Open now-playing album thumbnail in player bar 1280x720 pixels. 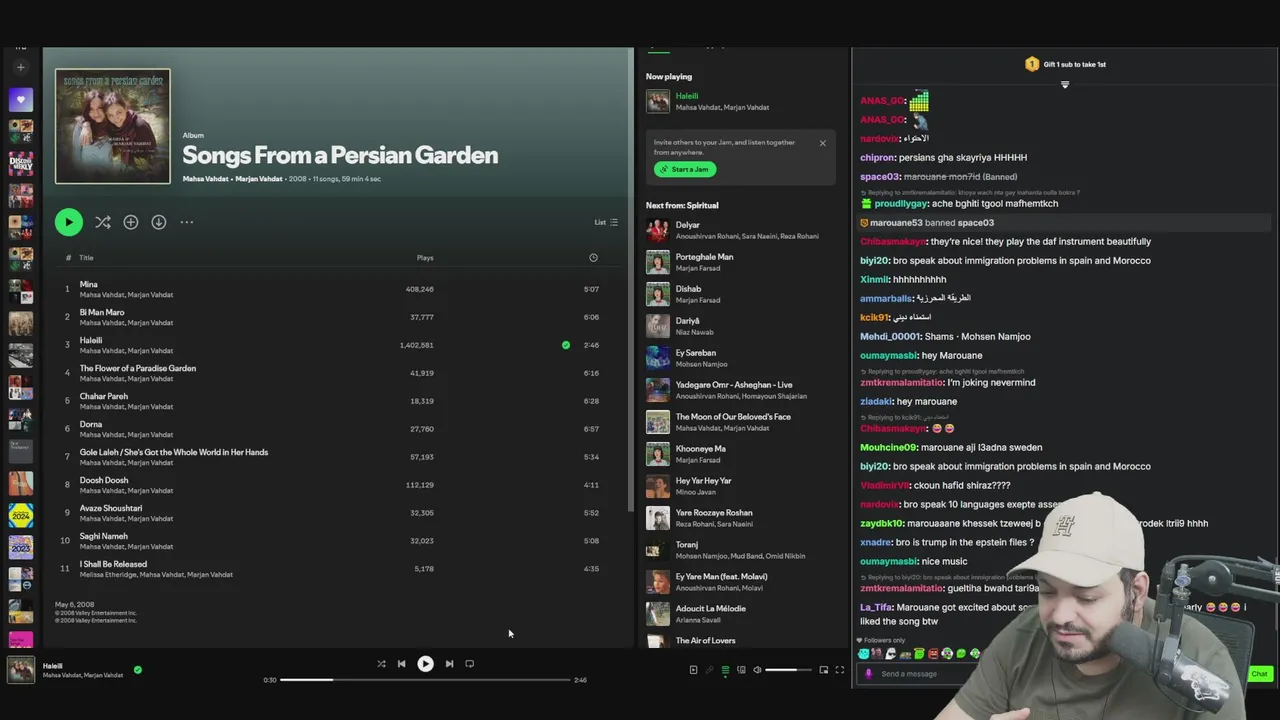tap(21, 670)
